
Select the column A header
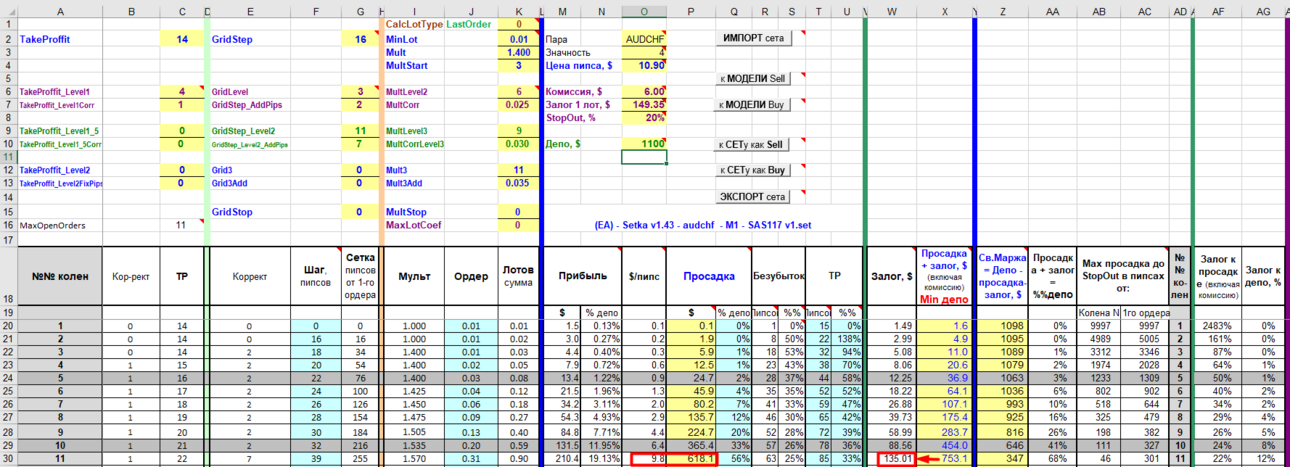[60, 11]
